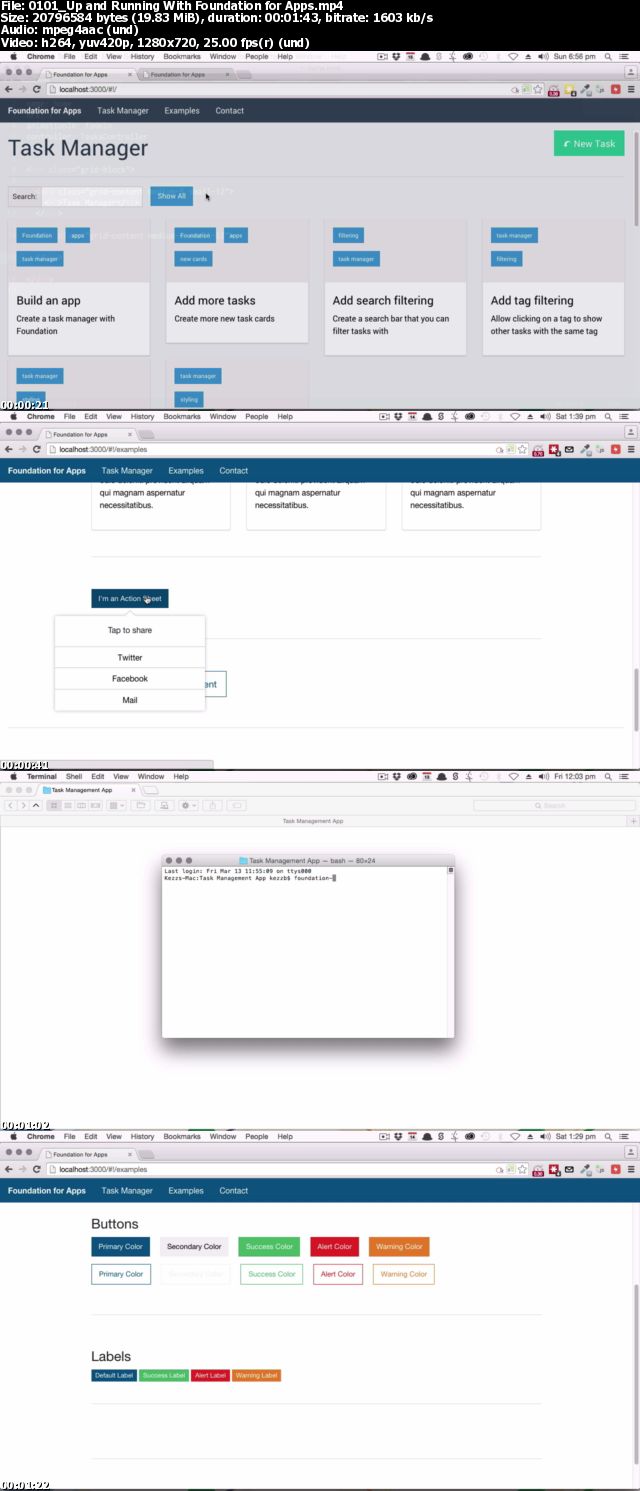Select the new cards tag
The height and width of the screenshot is (1491, 640).
(x=194, y=259)
